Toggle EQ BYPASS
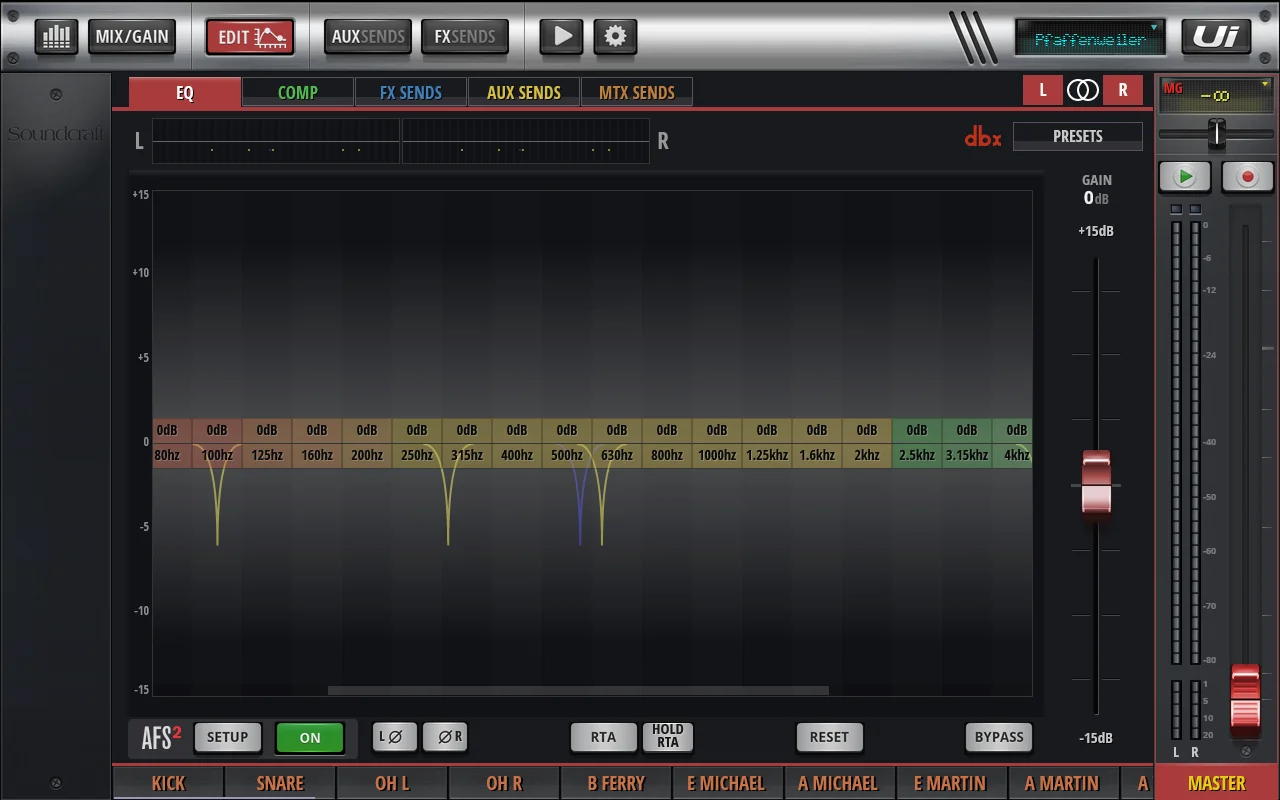Screen dimensions: 1280x800 point(998,737)
